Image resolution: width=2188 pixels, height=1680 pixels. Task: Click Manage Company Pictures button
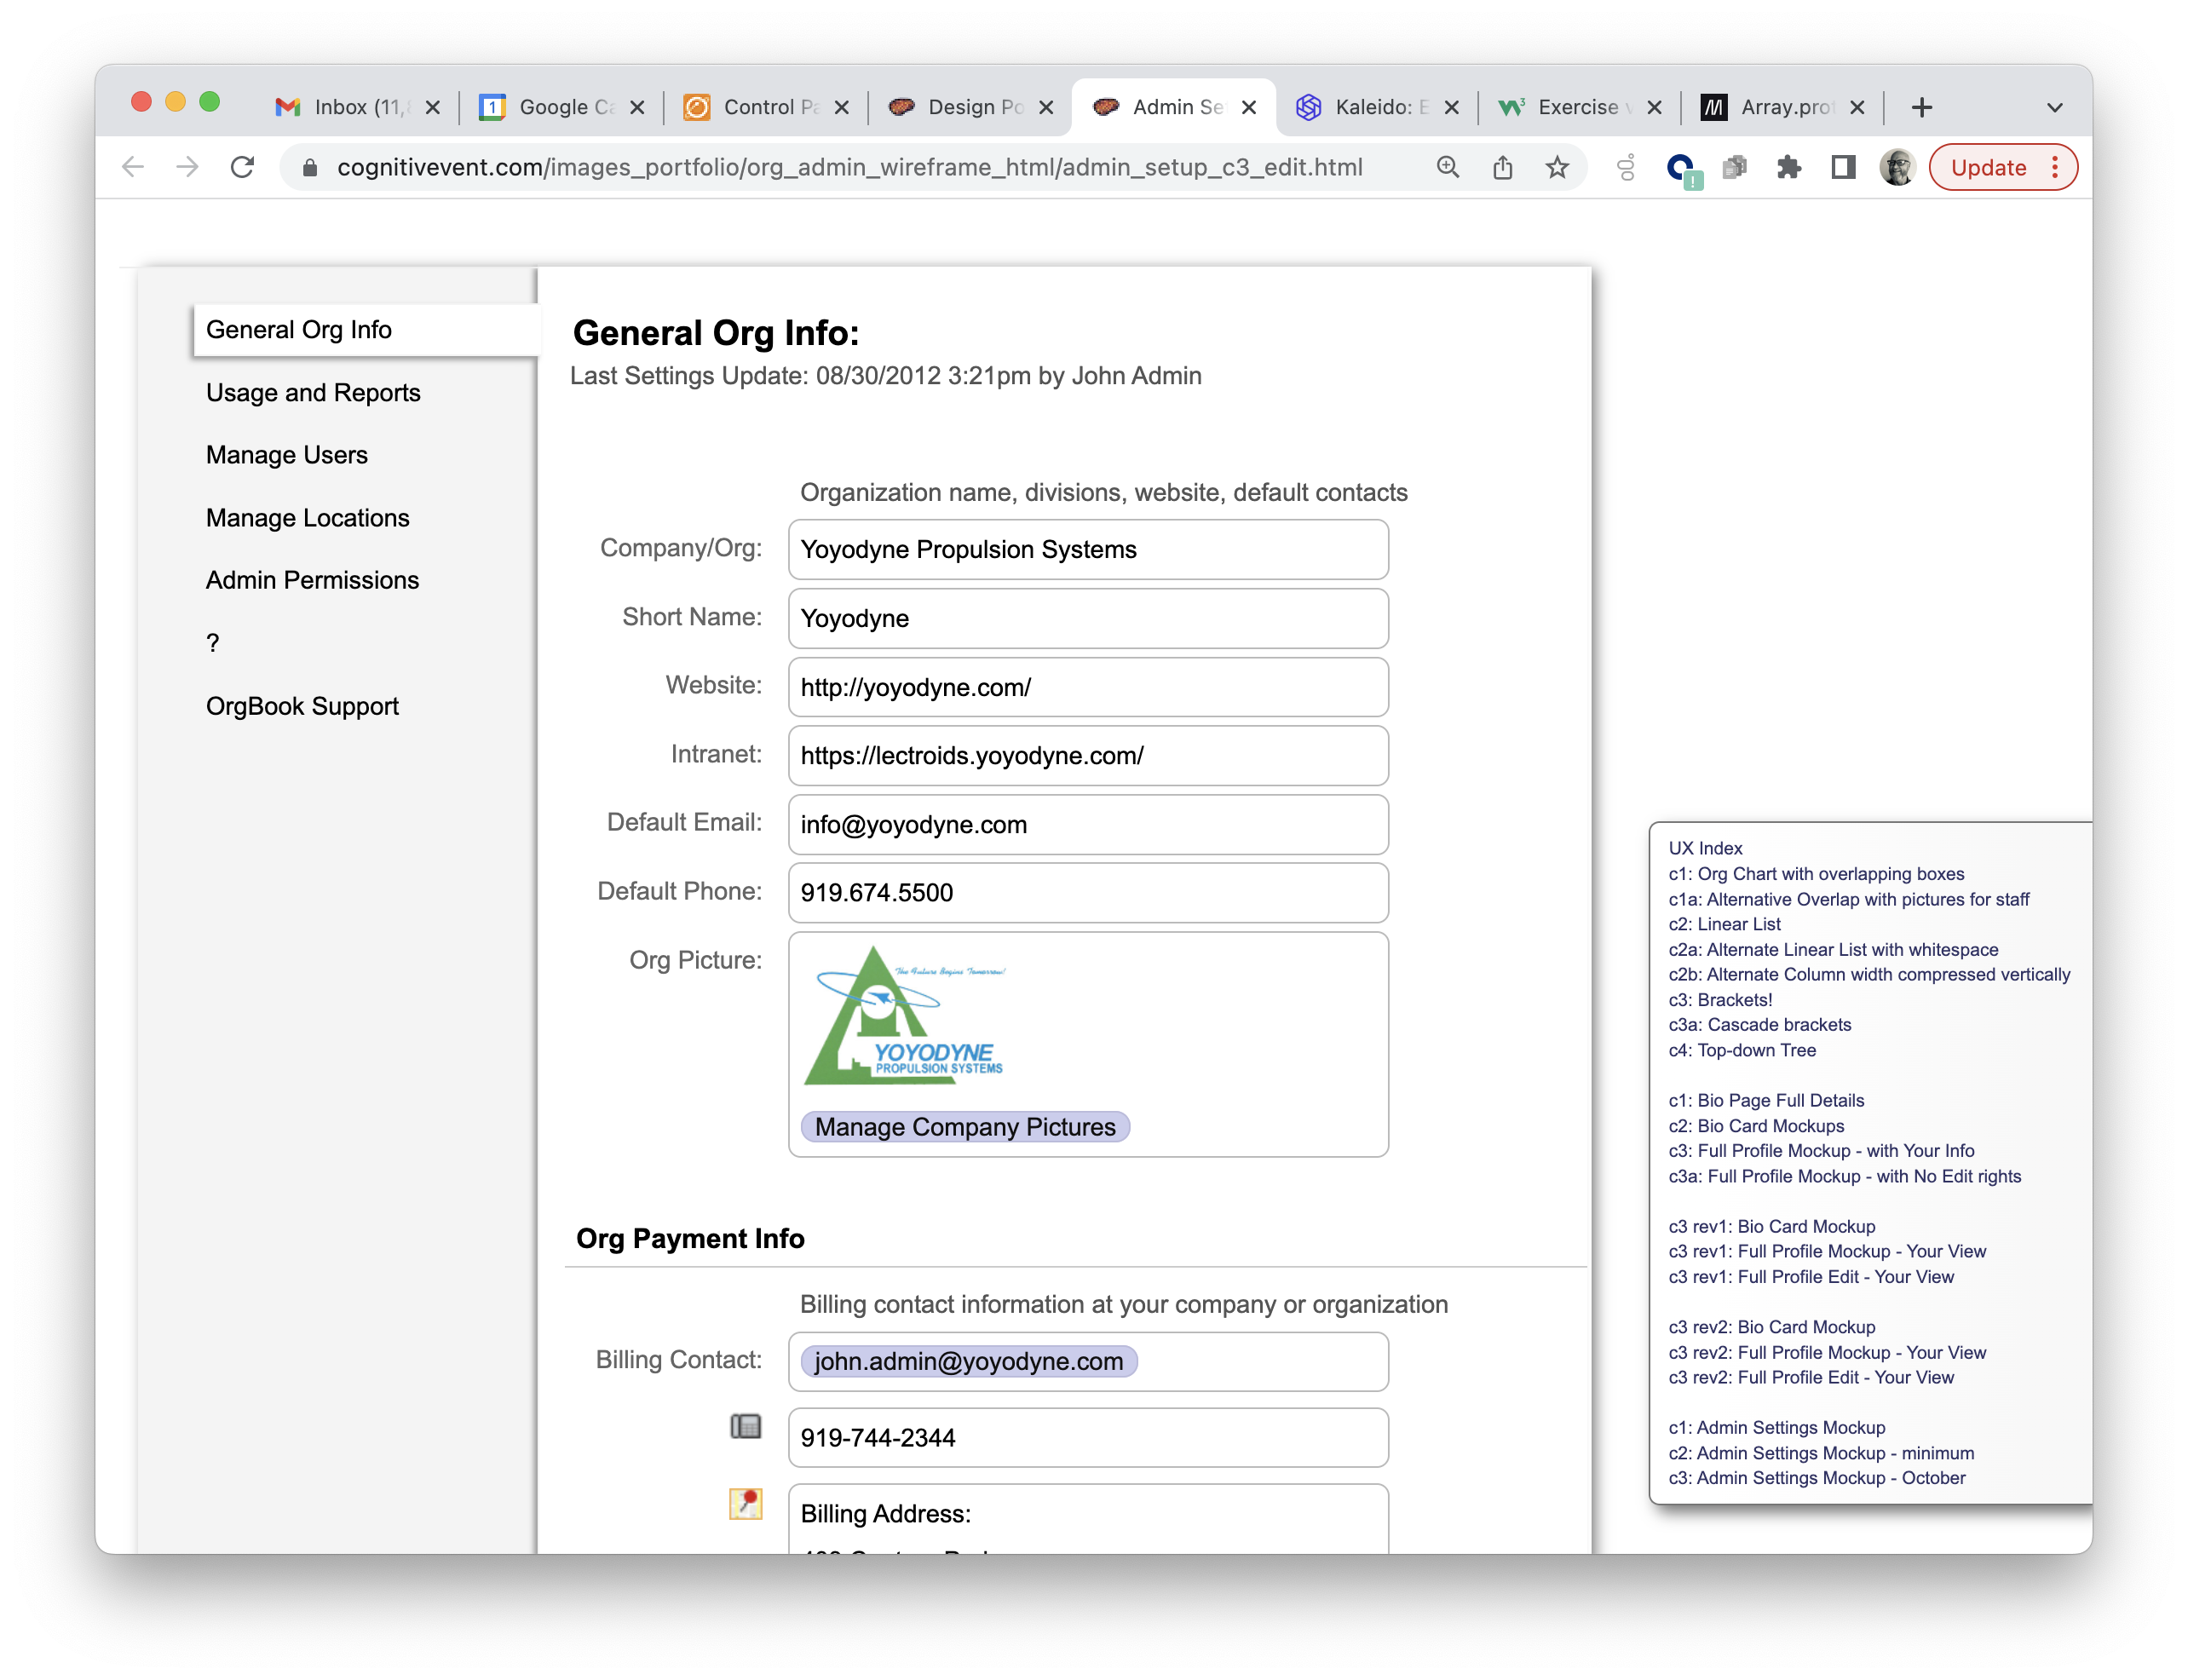click(x=965, y=1127)
